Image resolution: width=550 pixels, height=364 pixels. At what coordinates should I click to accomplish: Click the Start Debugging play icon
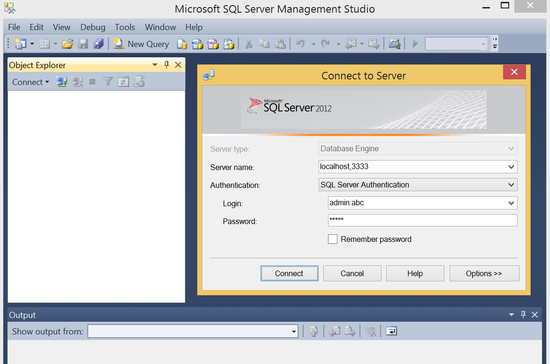pos(415,44)
